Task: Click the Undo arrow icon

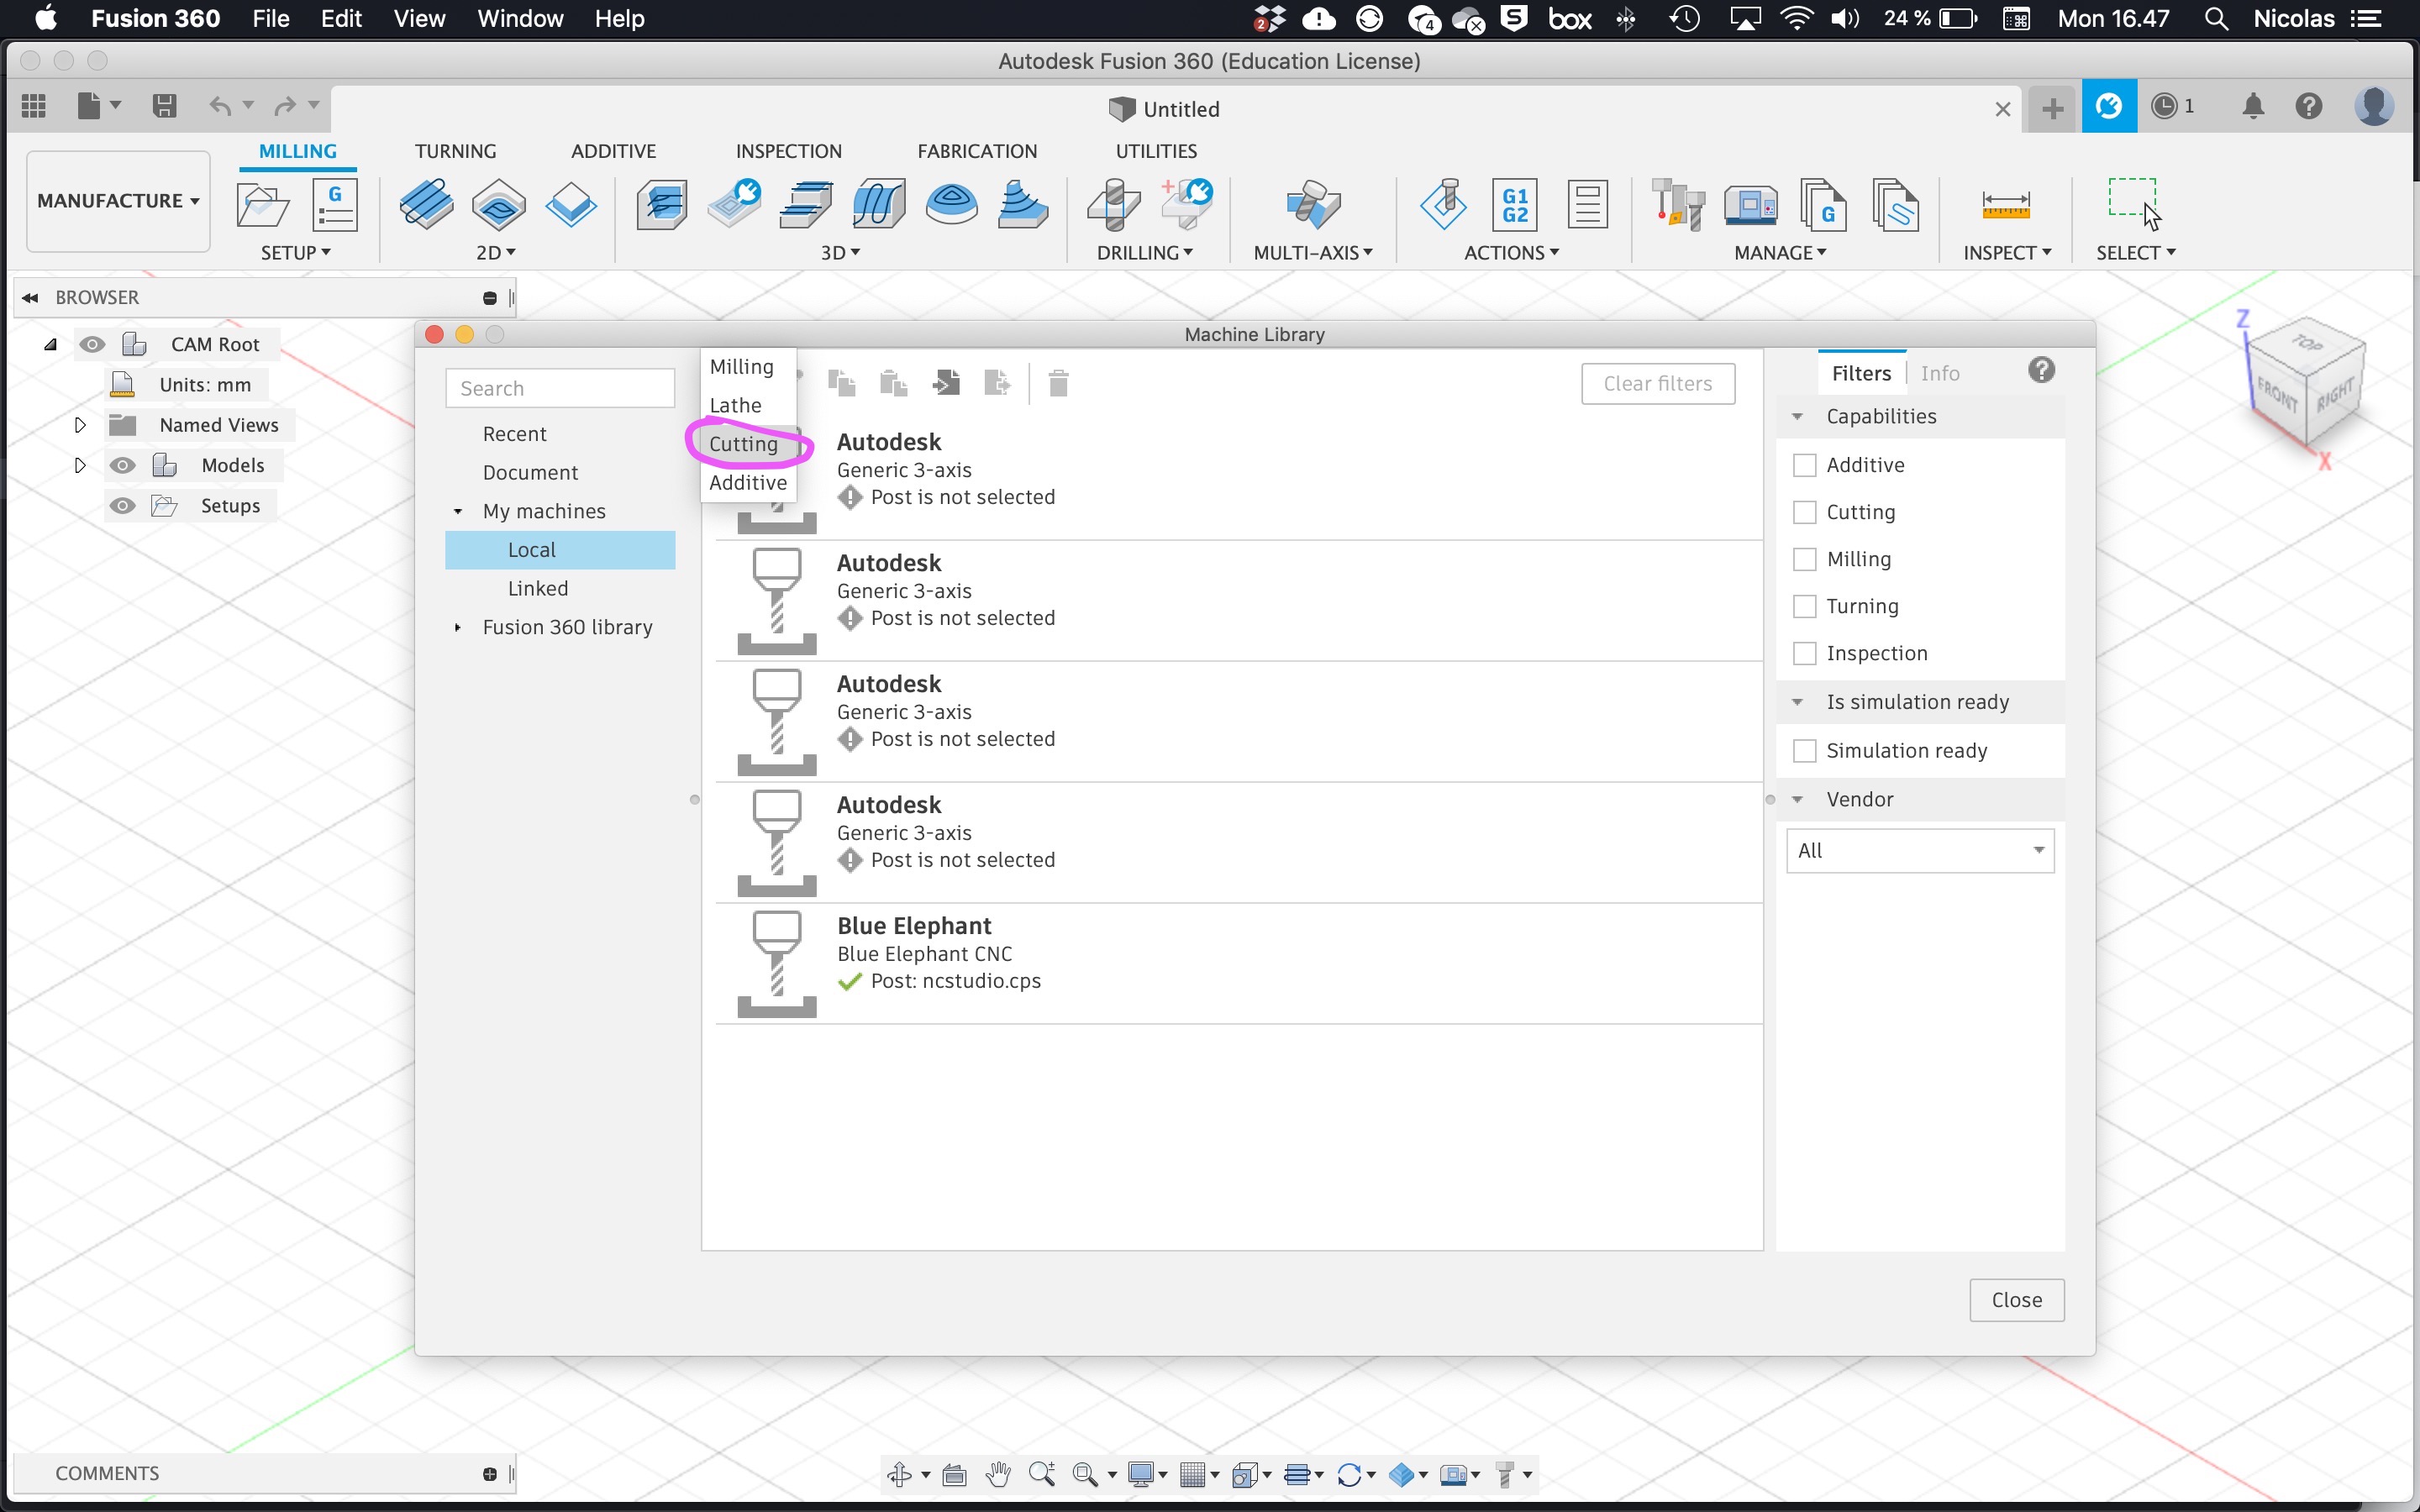Action: click(x=220, y=106)
